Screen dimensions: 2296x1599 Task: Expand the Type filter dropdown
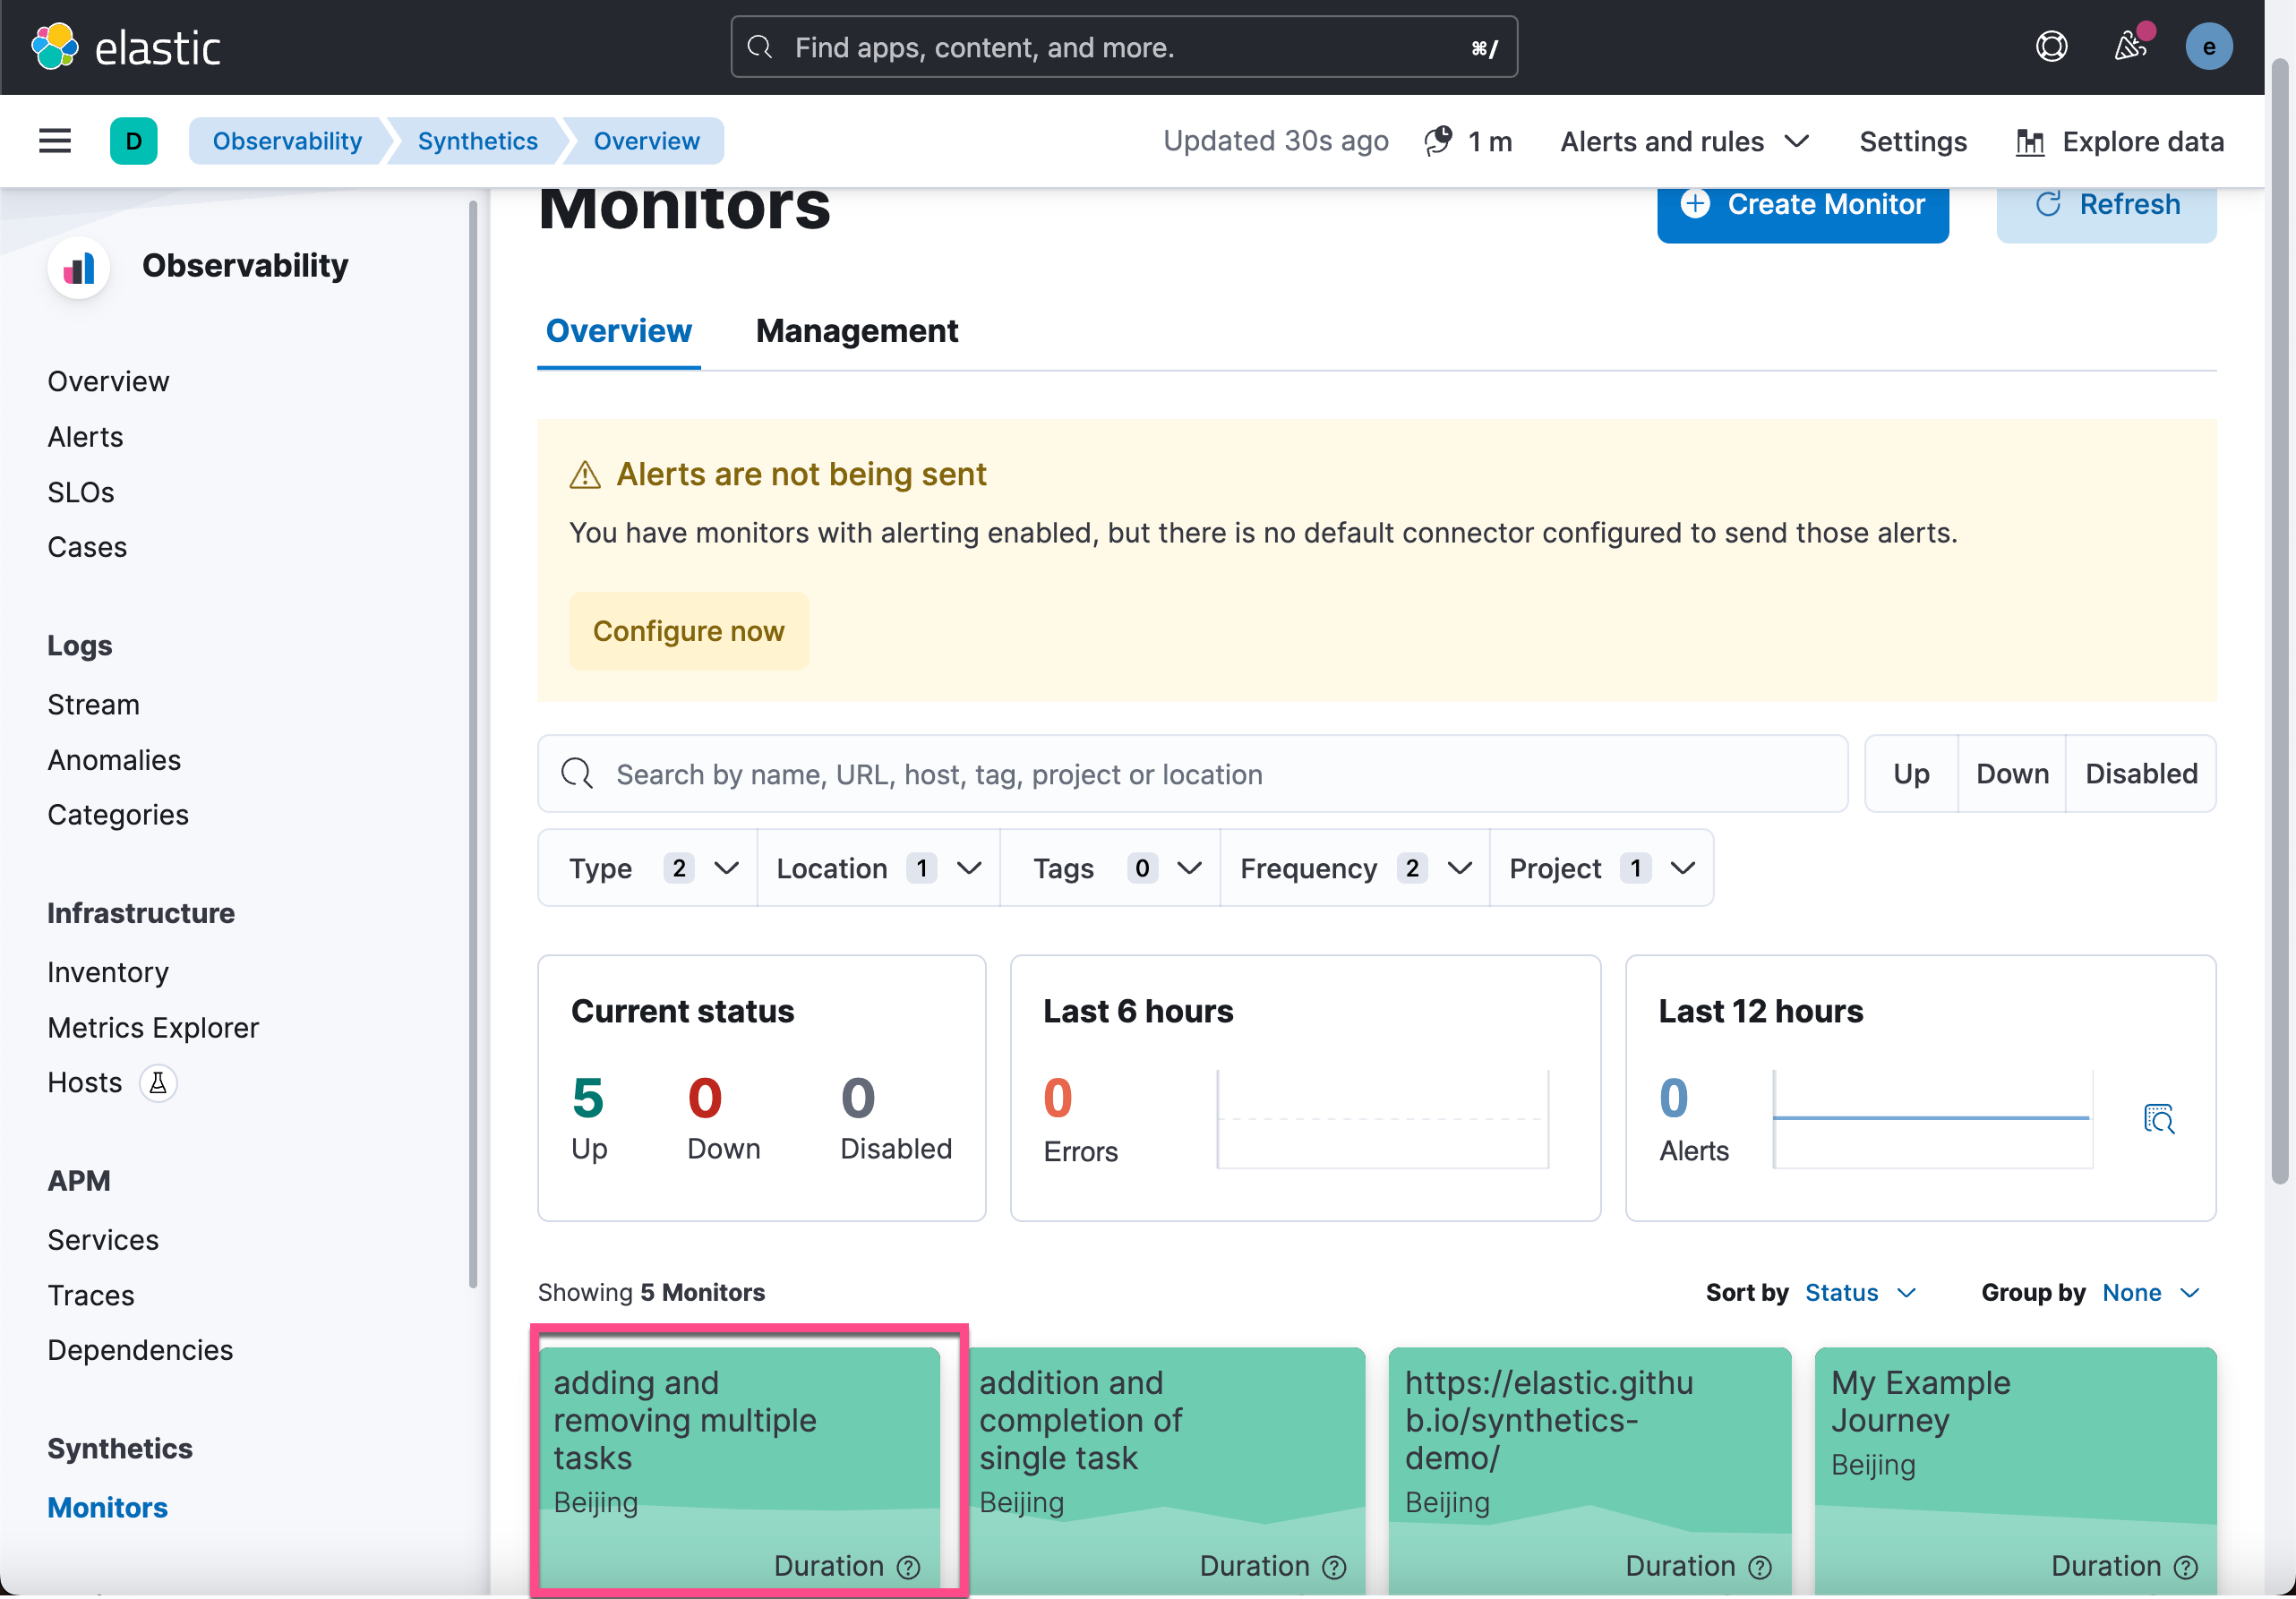click(x=647, y=868)
